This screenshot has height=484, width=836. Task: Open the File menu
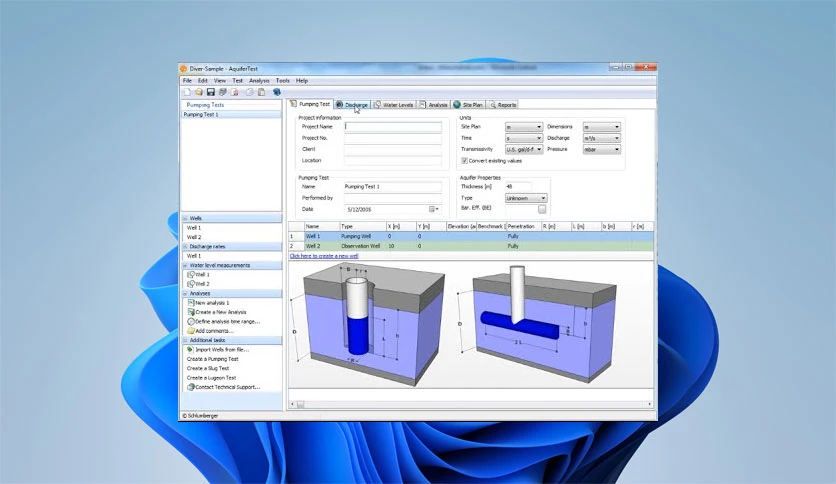point(187,80)
